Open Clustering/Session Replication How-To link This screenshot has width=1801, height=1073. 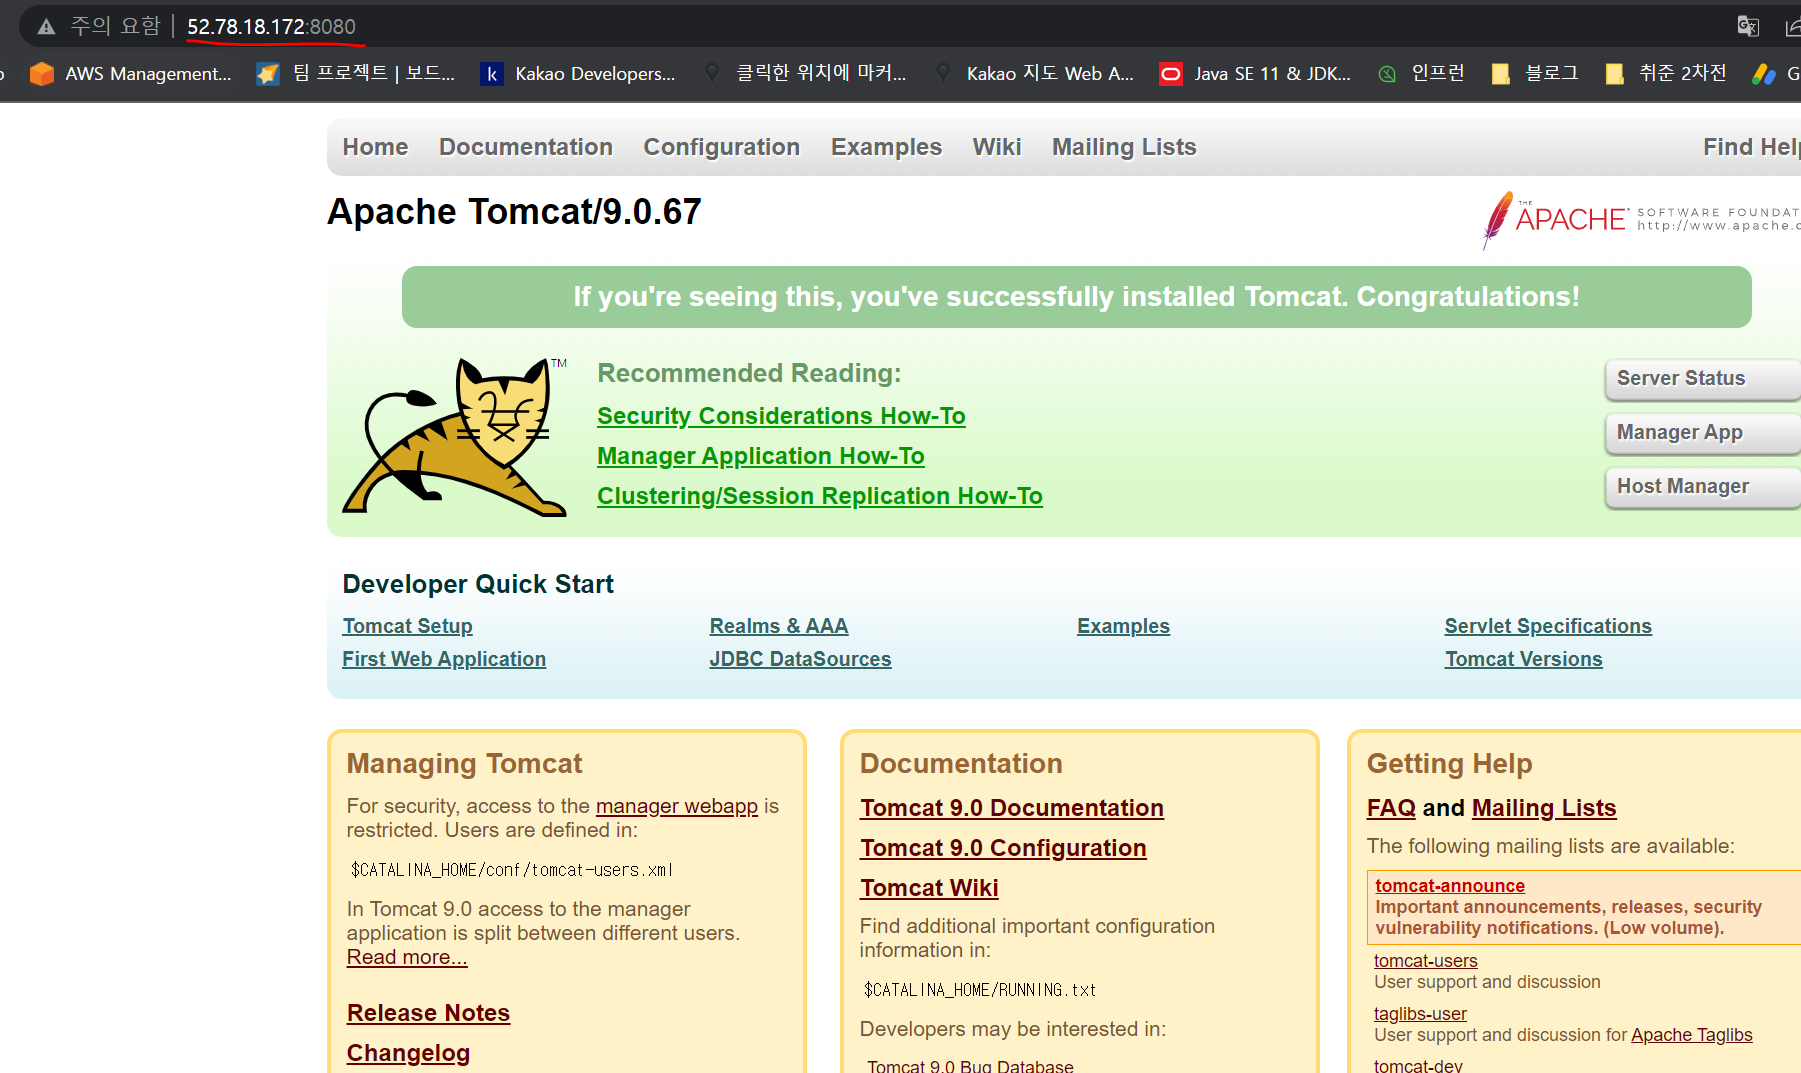tap(820, 496)
